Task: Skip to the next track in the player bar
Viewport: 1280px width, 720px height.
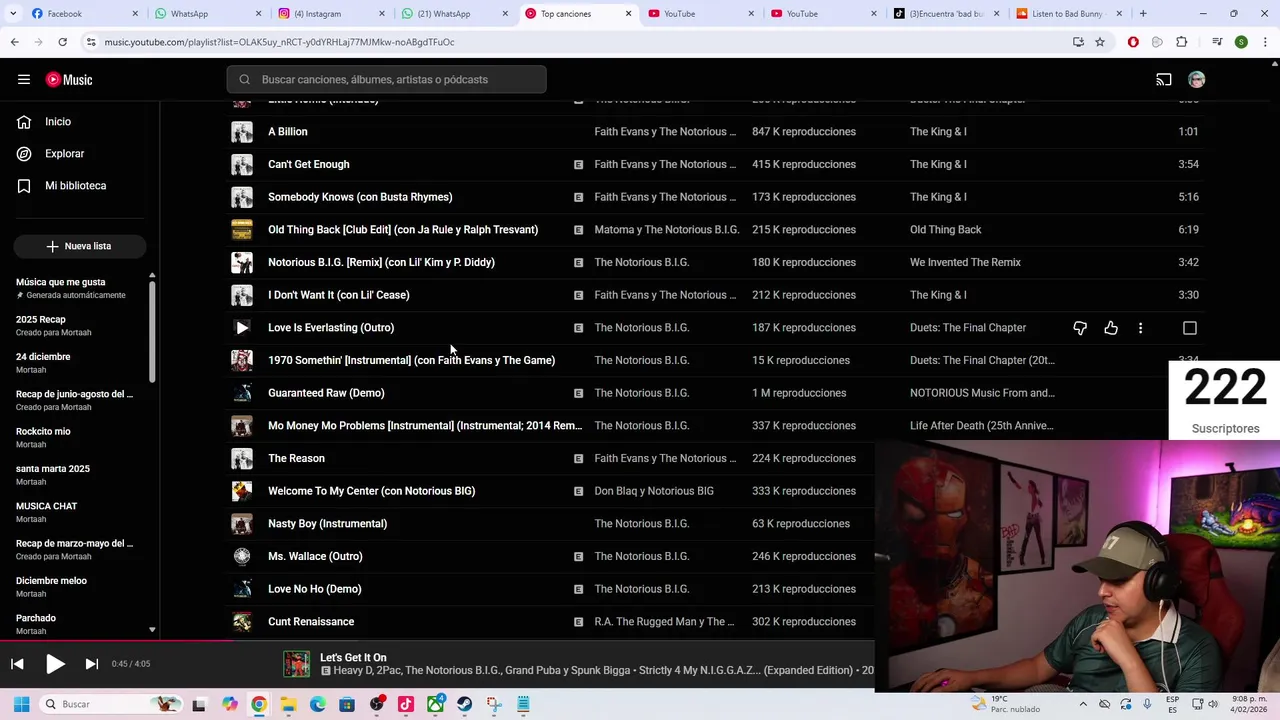Action: pos(91,664)
